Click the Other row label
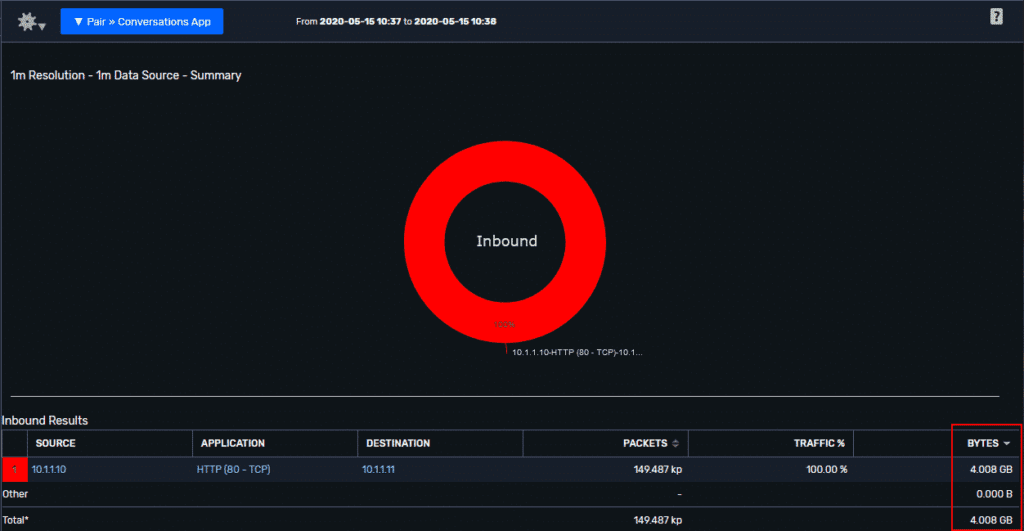Image resolution: width=1024 pixels, height=531 pixels. click(15, 494)
